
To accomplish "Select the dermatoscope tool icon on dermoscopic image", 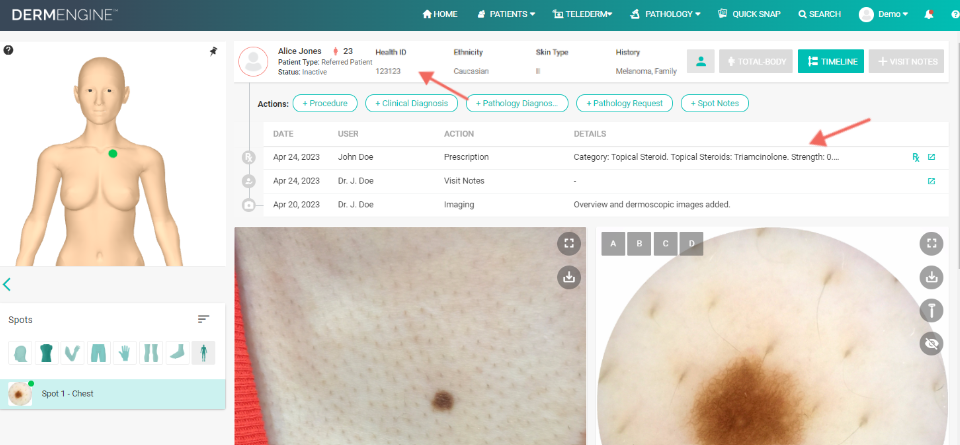I will coord(931,310).
